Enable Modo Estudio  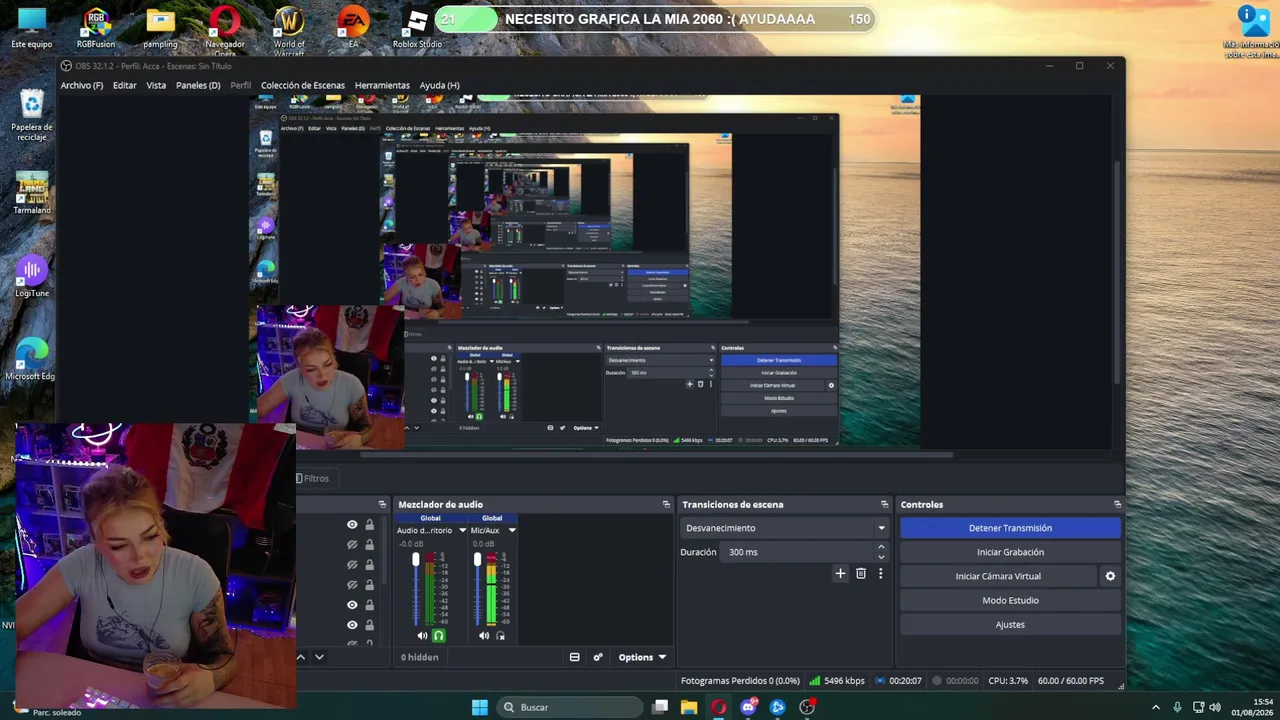(1010, 600)
